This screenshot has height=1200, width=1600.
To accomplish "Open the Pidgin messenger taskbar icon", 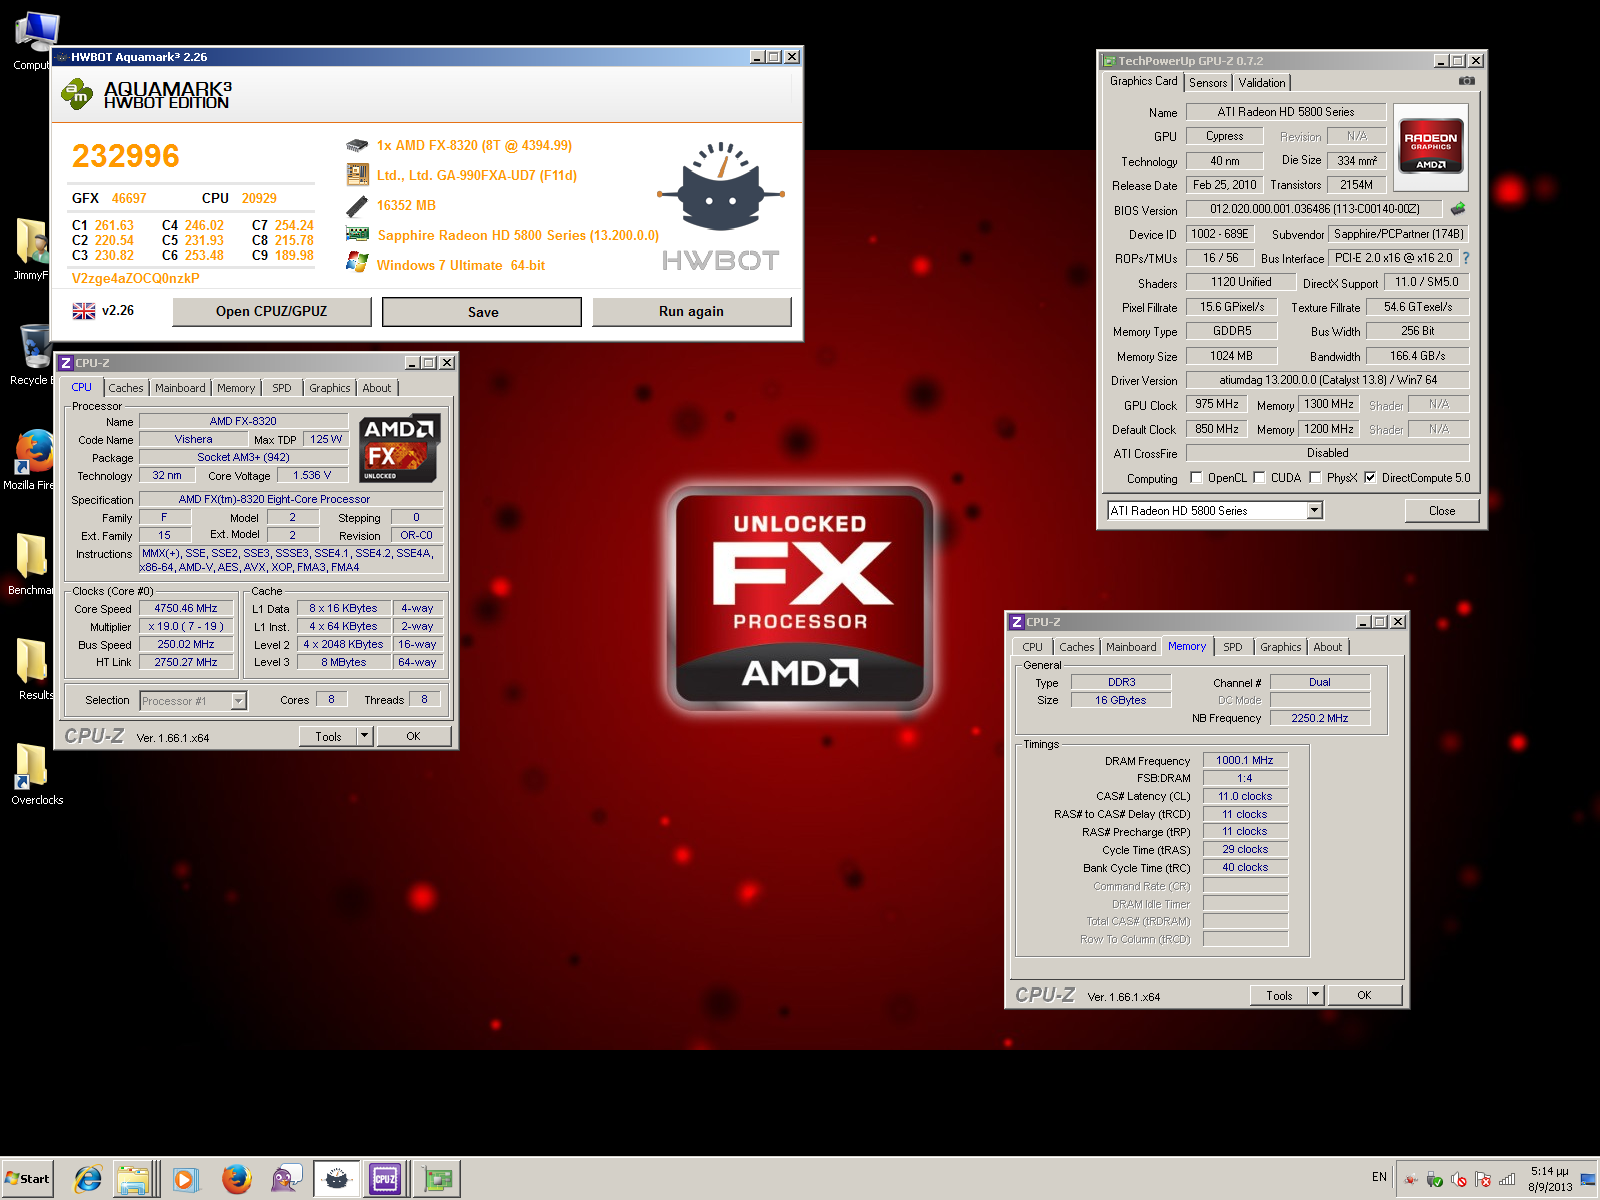I will point(286,1179).
